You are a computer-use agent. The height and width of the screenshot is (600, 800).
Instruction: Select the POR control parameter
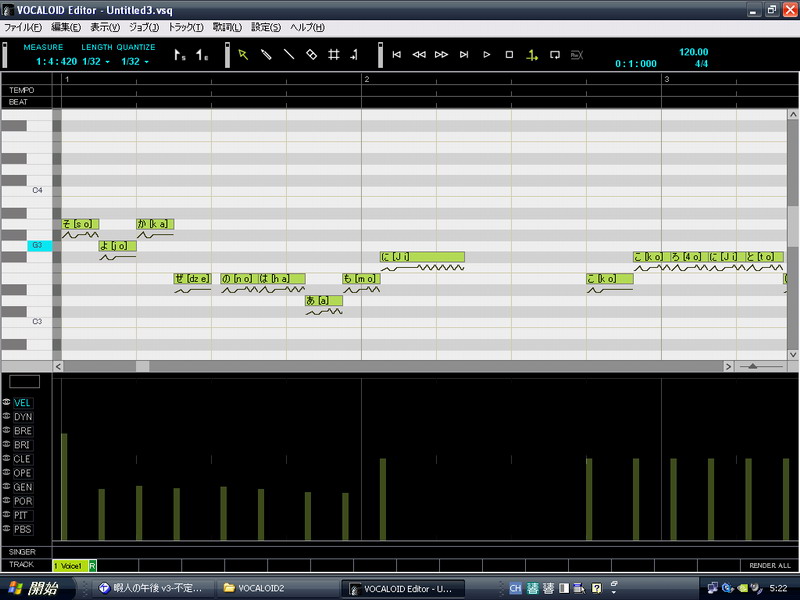click(x=22, y=501)
